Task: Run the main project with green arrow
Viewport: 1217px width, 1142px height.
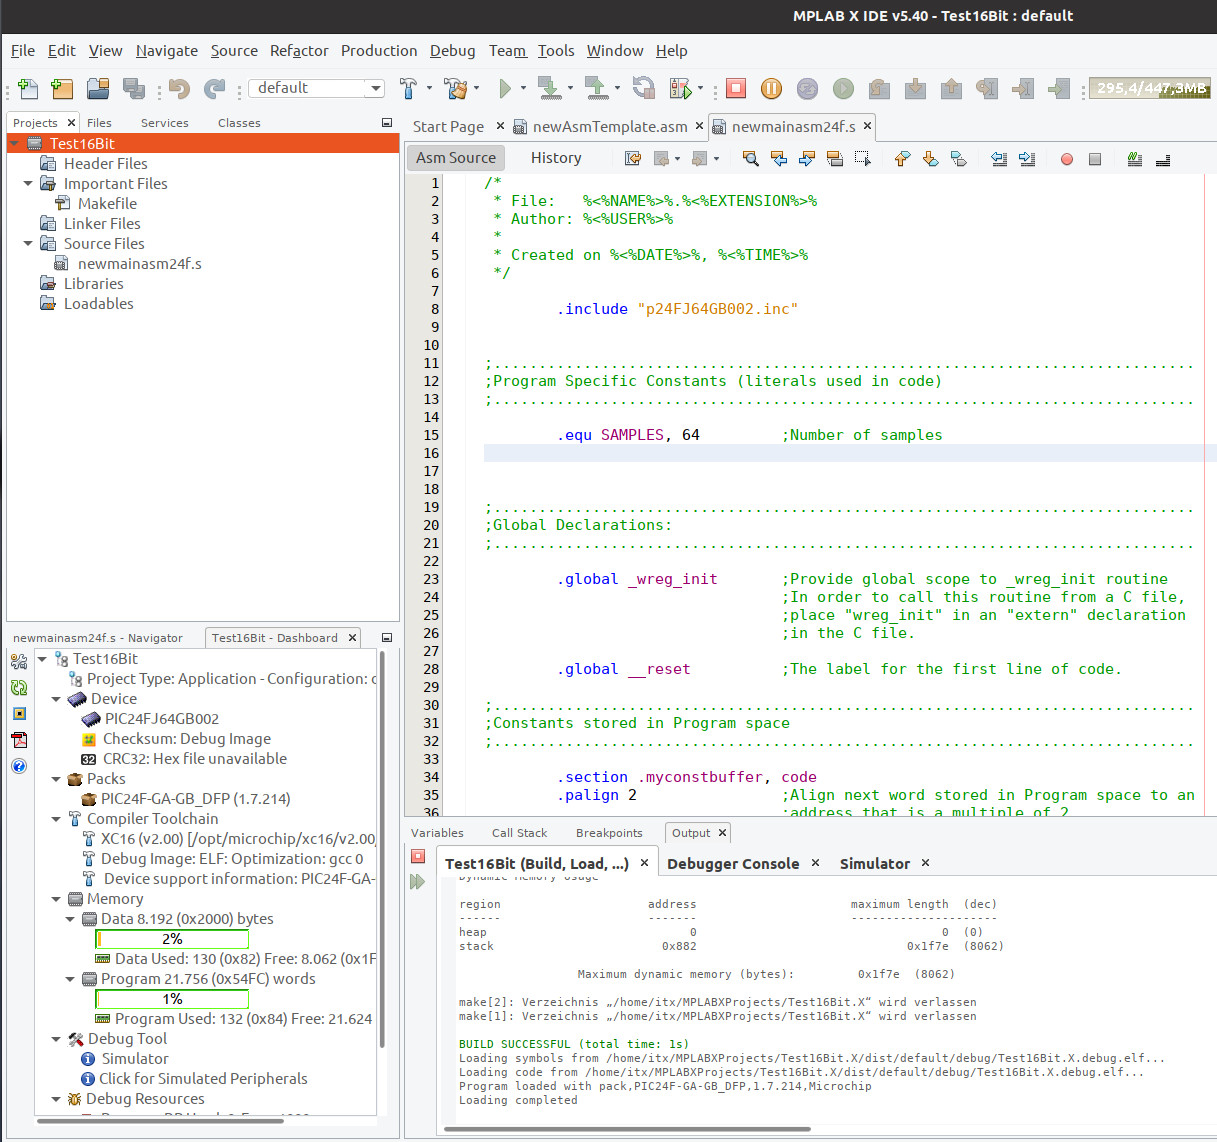Action: (505, 89)
